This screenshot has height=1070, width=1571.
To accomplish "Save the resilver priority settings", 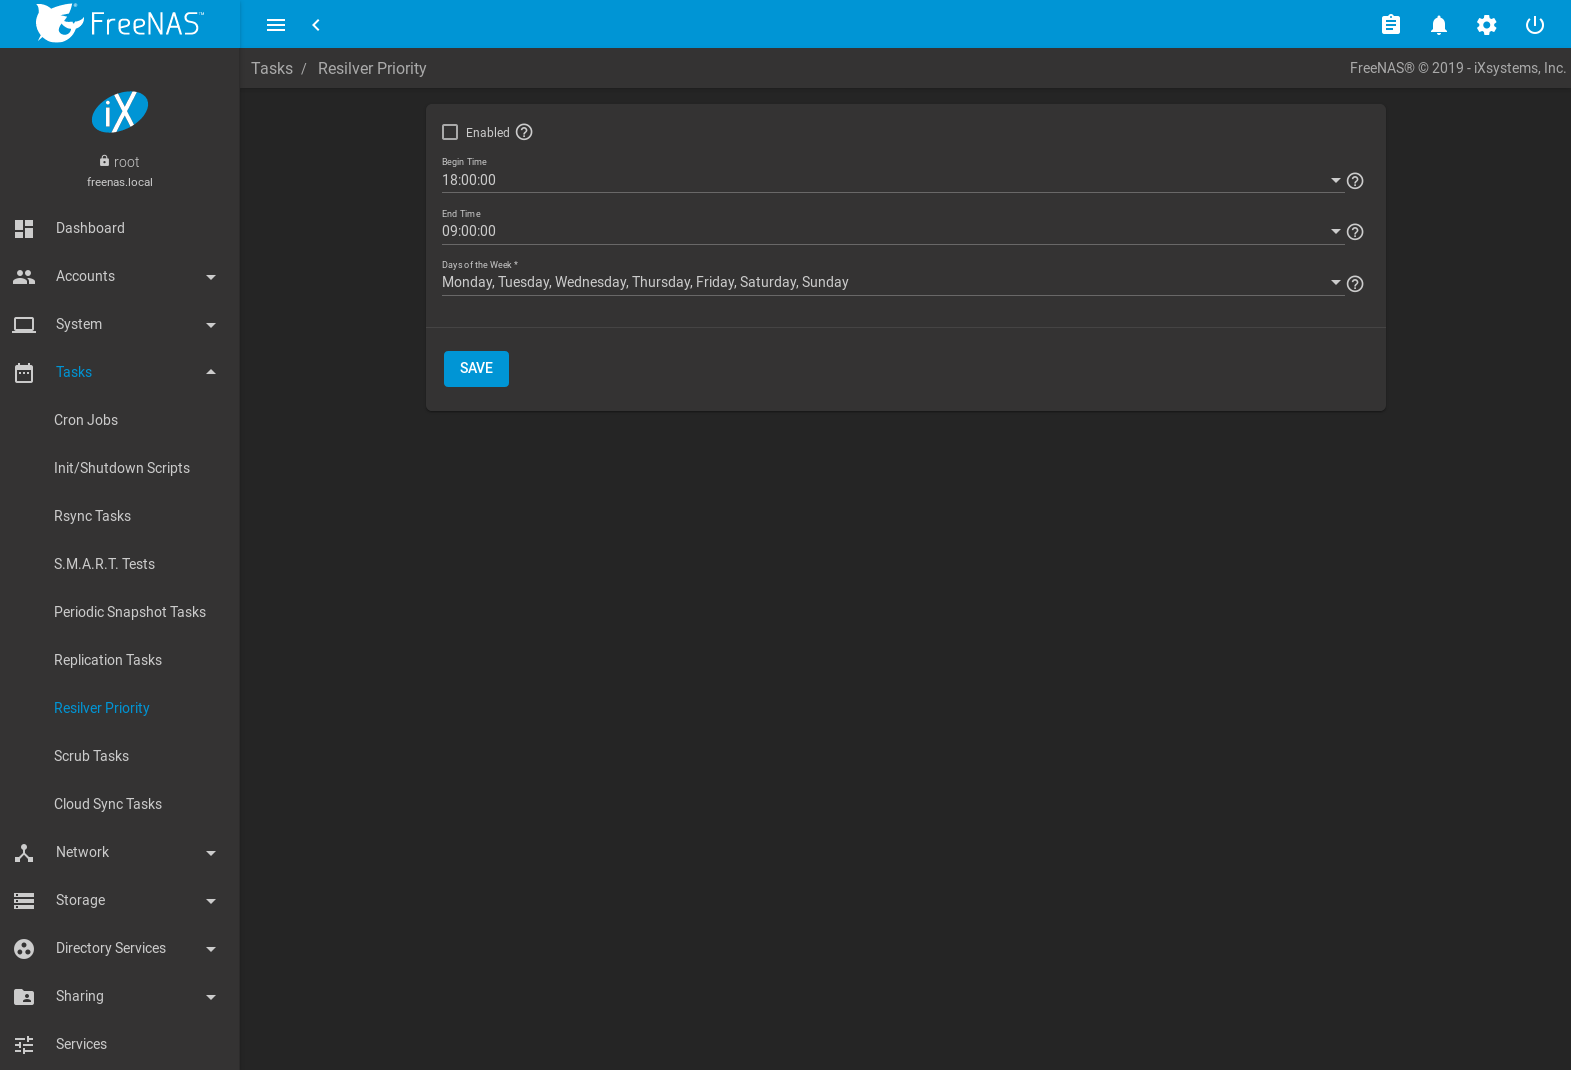I will 476,369.
